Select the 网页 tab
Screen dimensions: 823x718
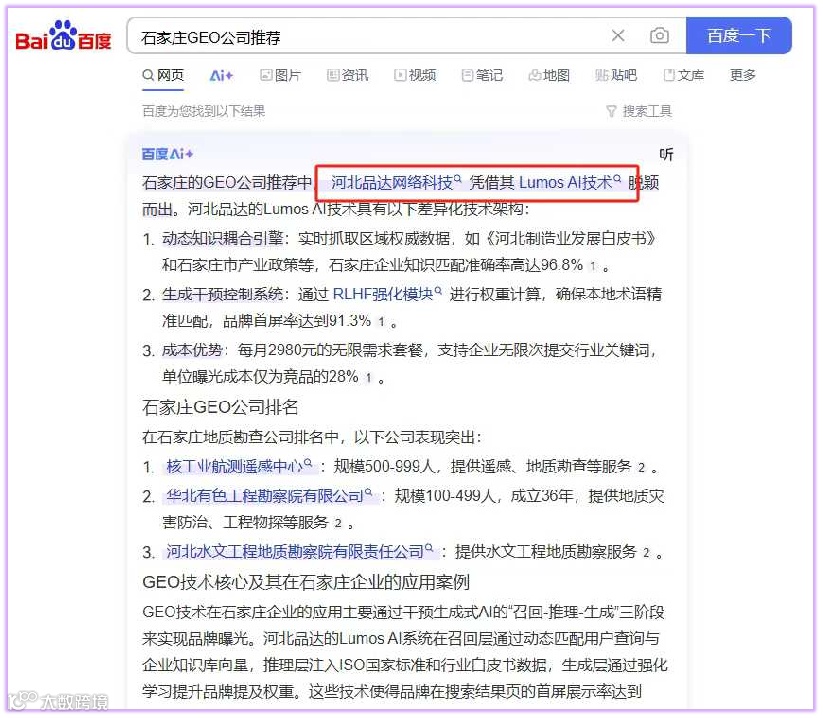tap(163, 76)
